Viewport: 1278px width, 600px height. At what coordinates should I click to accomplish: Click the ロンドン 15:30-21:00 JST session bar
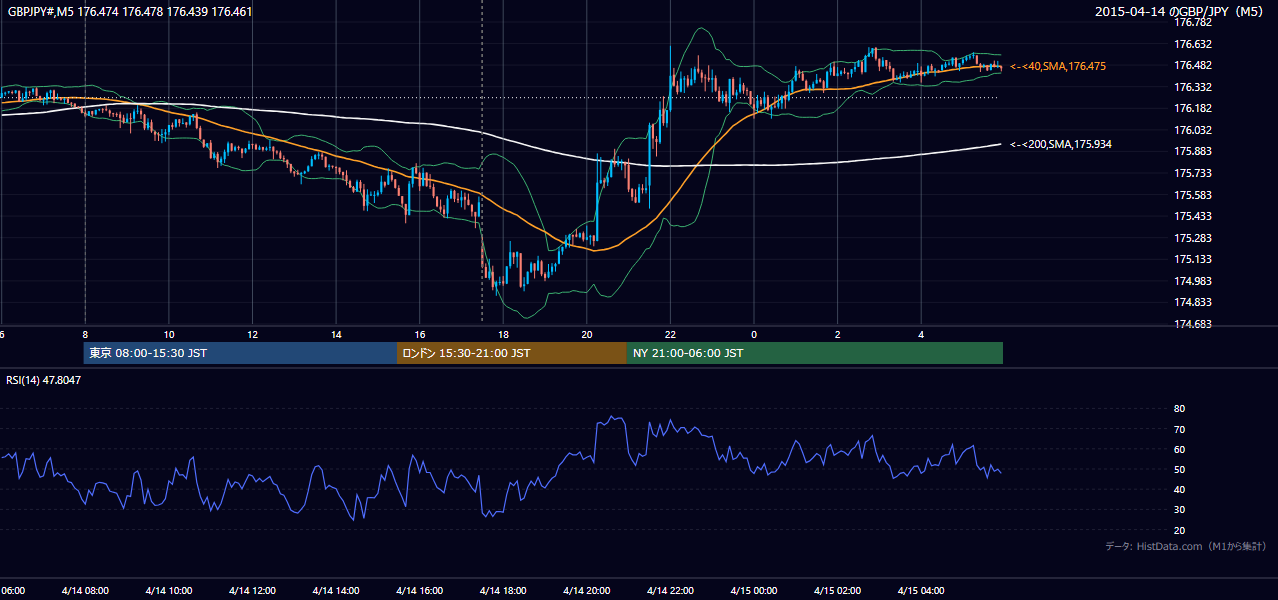click(512, 353)
